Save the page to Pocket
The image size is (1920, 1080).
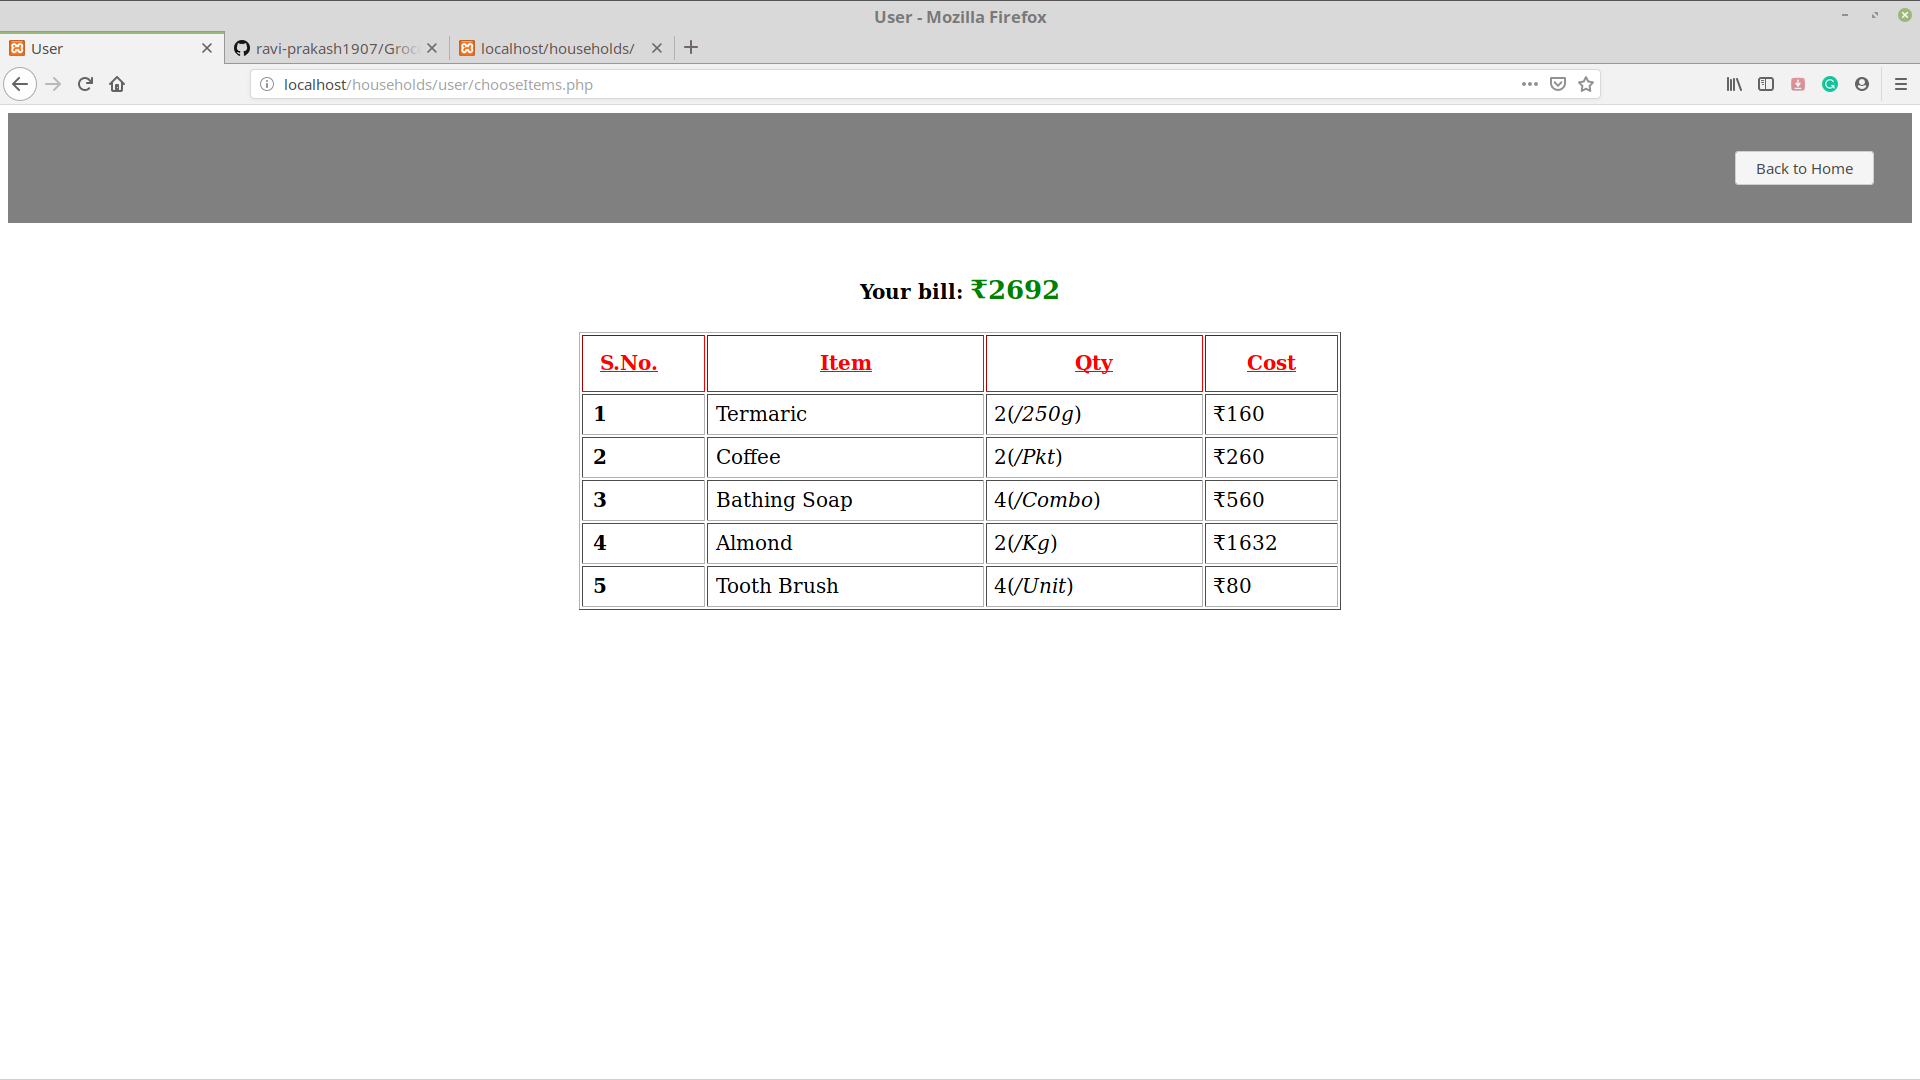pos(1557,84)
